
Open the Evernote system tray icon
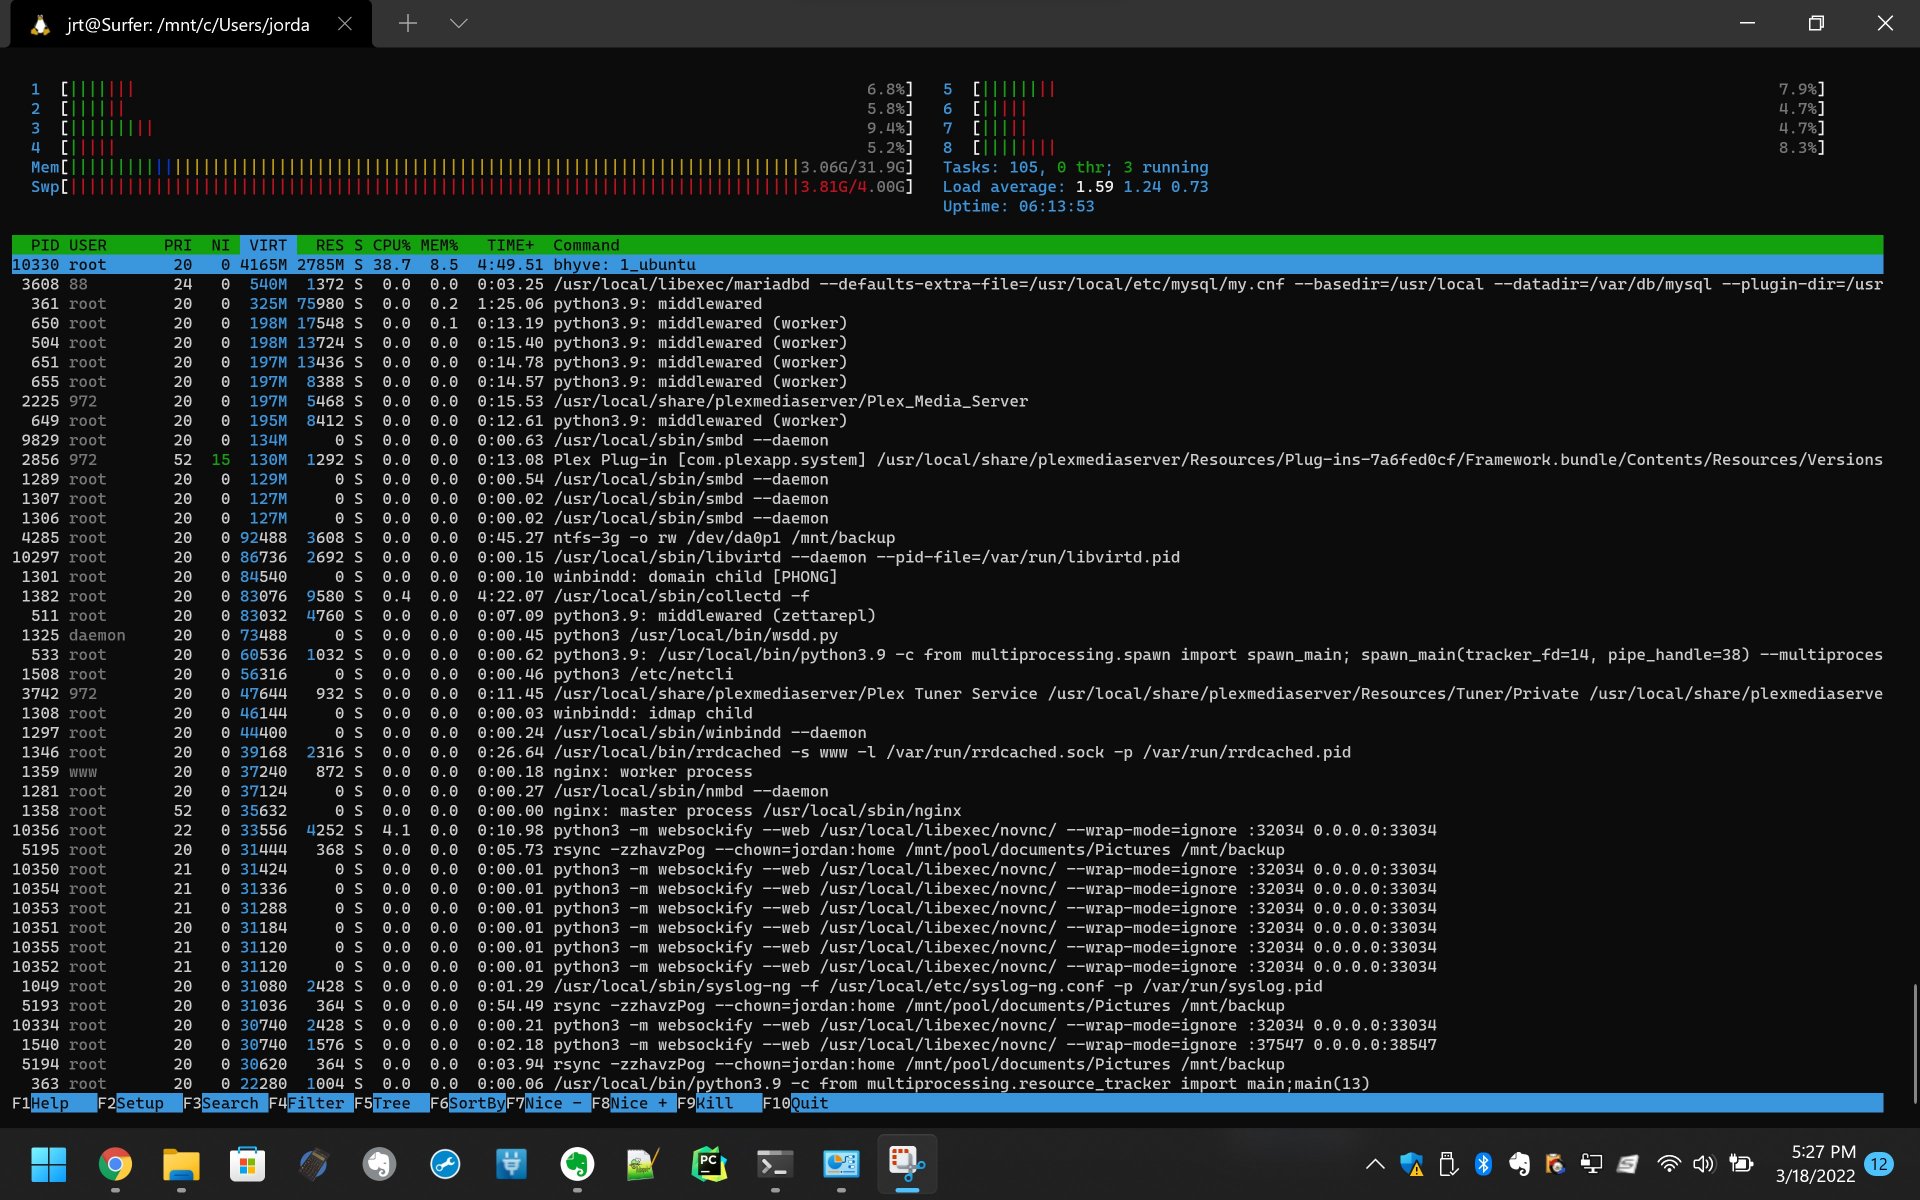click(1519, 1164)
